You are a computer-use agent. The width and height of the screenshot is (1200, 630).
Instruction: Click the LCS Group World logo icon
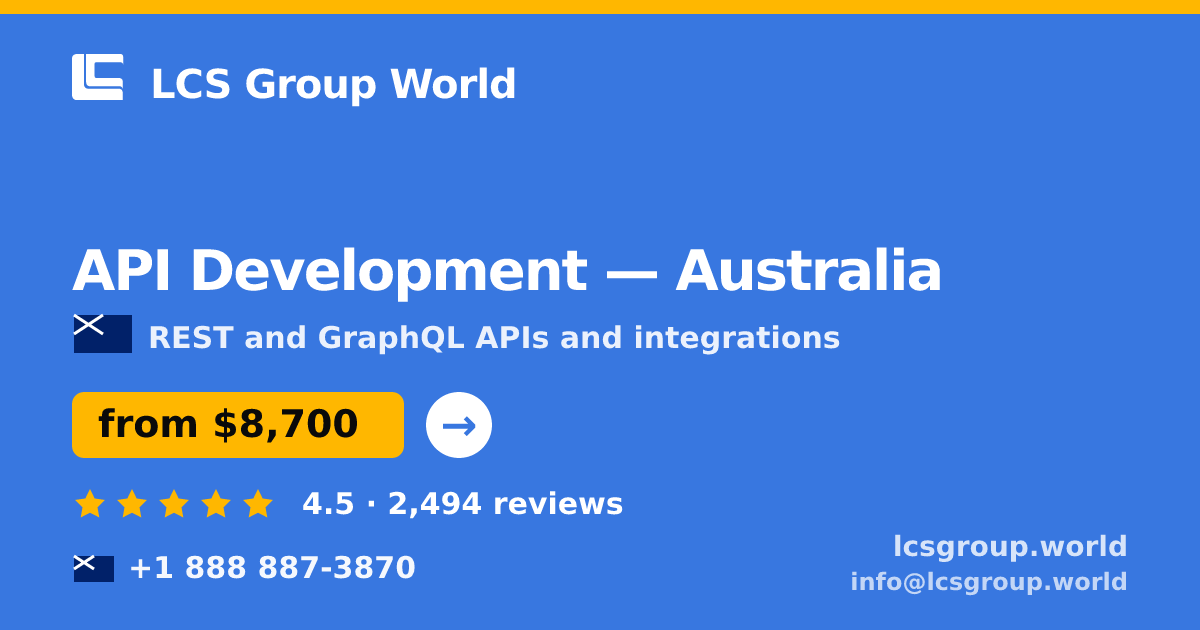(98, 77)
